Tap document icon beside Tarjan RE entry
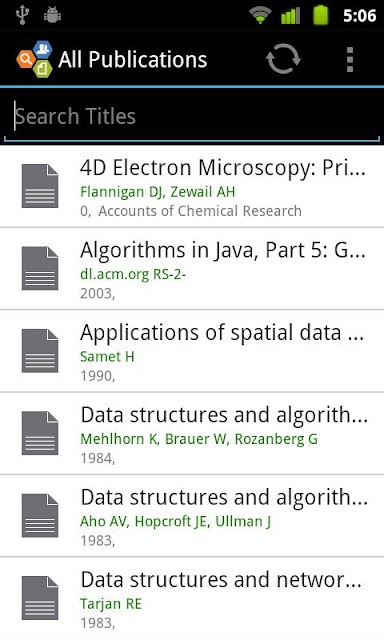Screen dimensions: 384x640 [40, 598]
